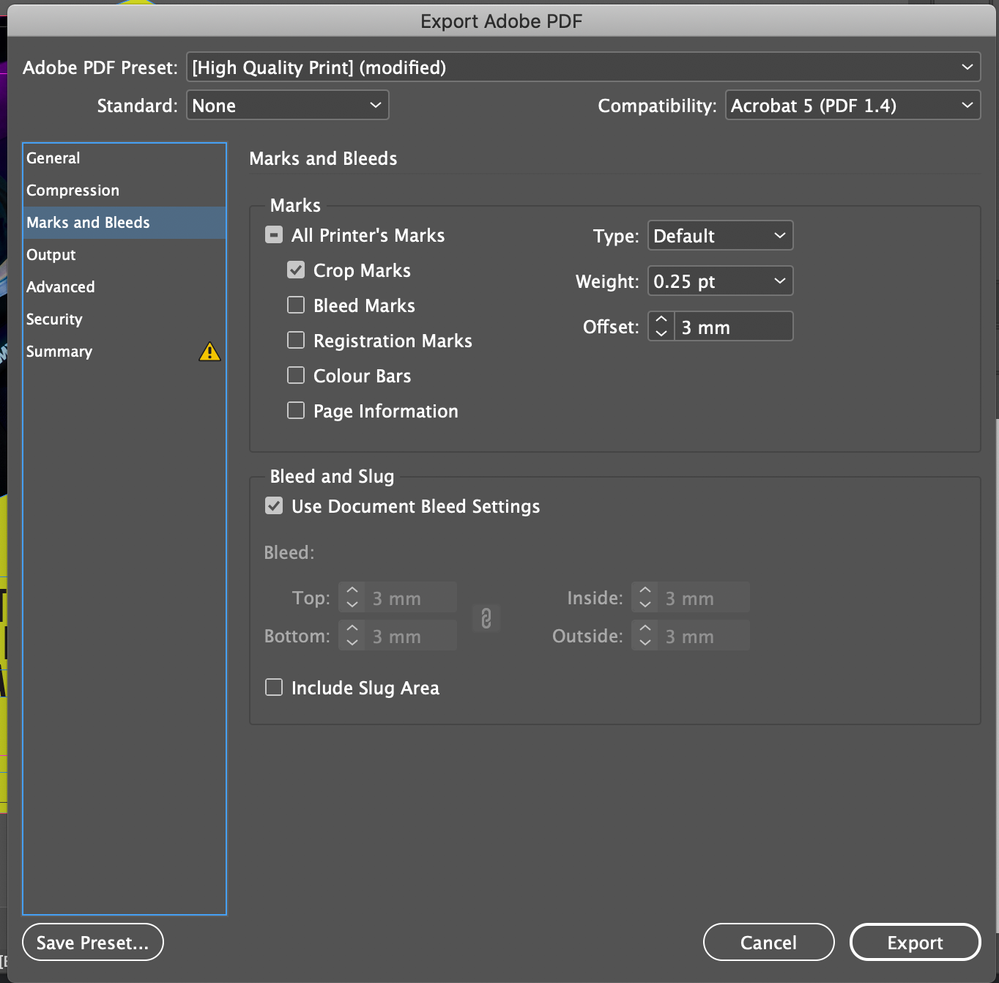Open the Compression section
Image resolution: width=999 pixels, height=983 pixels.
[x=73, y=190]
